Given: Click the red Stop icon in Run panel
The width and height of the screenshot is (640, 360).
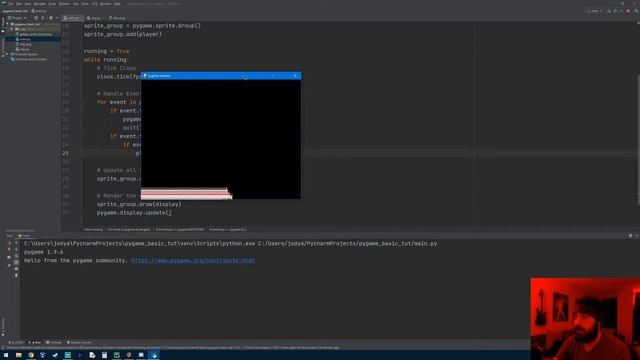Looking at the screenshot, I should coord(9,249).
